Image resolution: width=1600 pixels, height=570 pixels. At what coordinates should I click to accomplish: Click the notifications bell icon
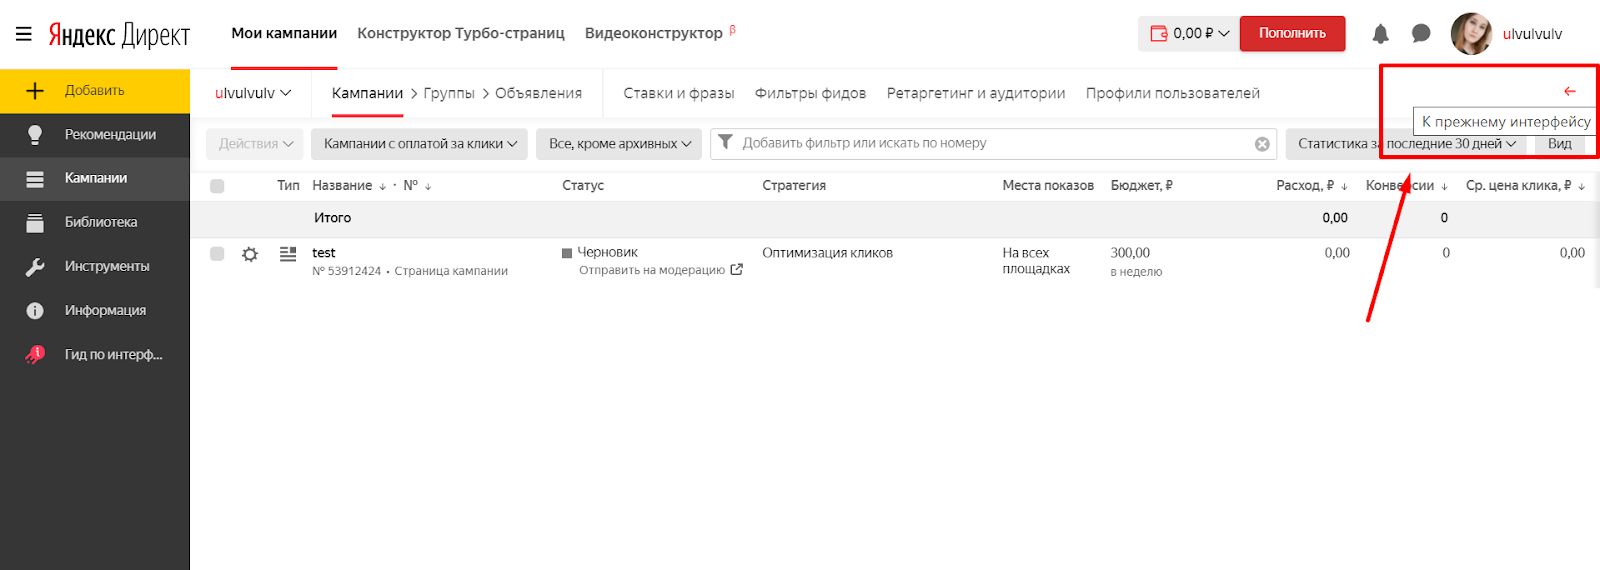[1380, 34]
